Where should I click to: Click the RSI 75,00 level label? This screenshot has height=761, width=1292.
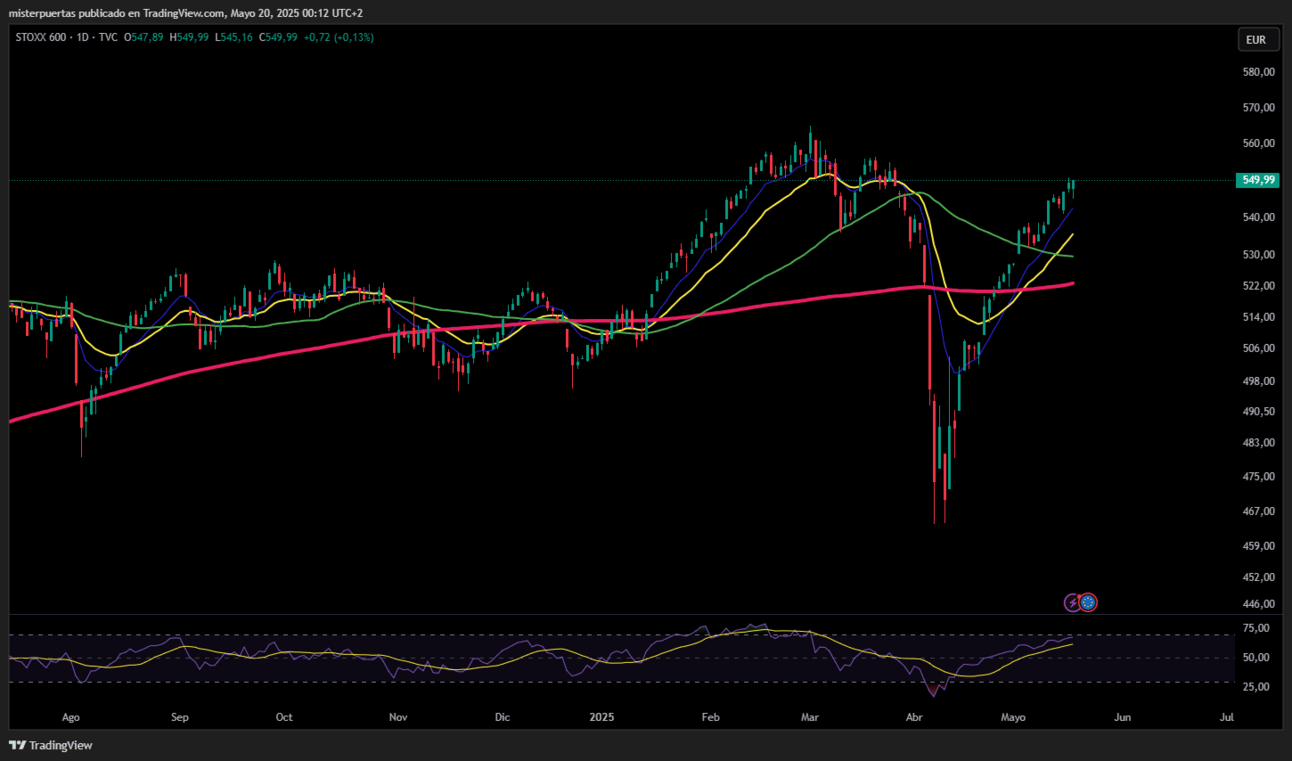(x=1255, y=628)
